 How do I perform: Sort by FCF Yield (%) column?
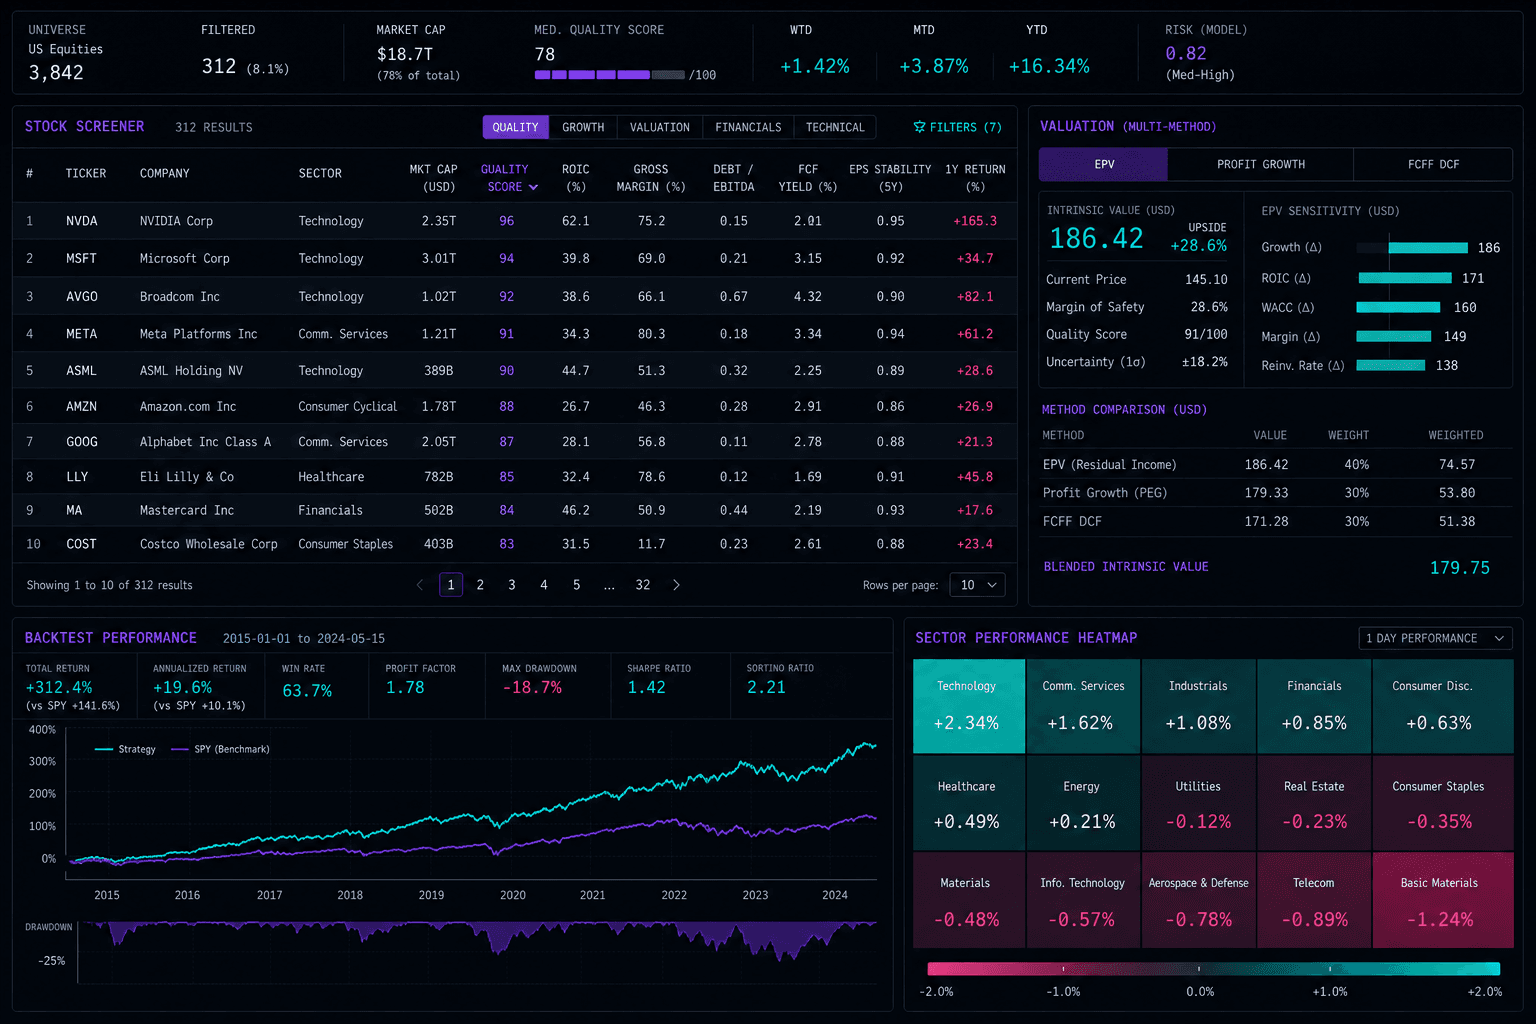tap(808, 178)
